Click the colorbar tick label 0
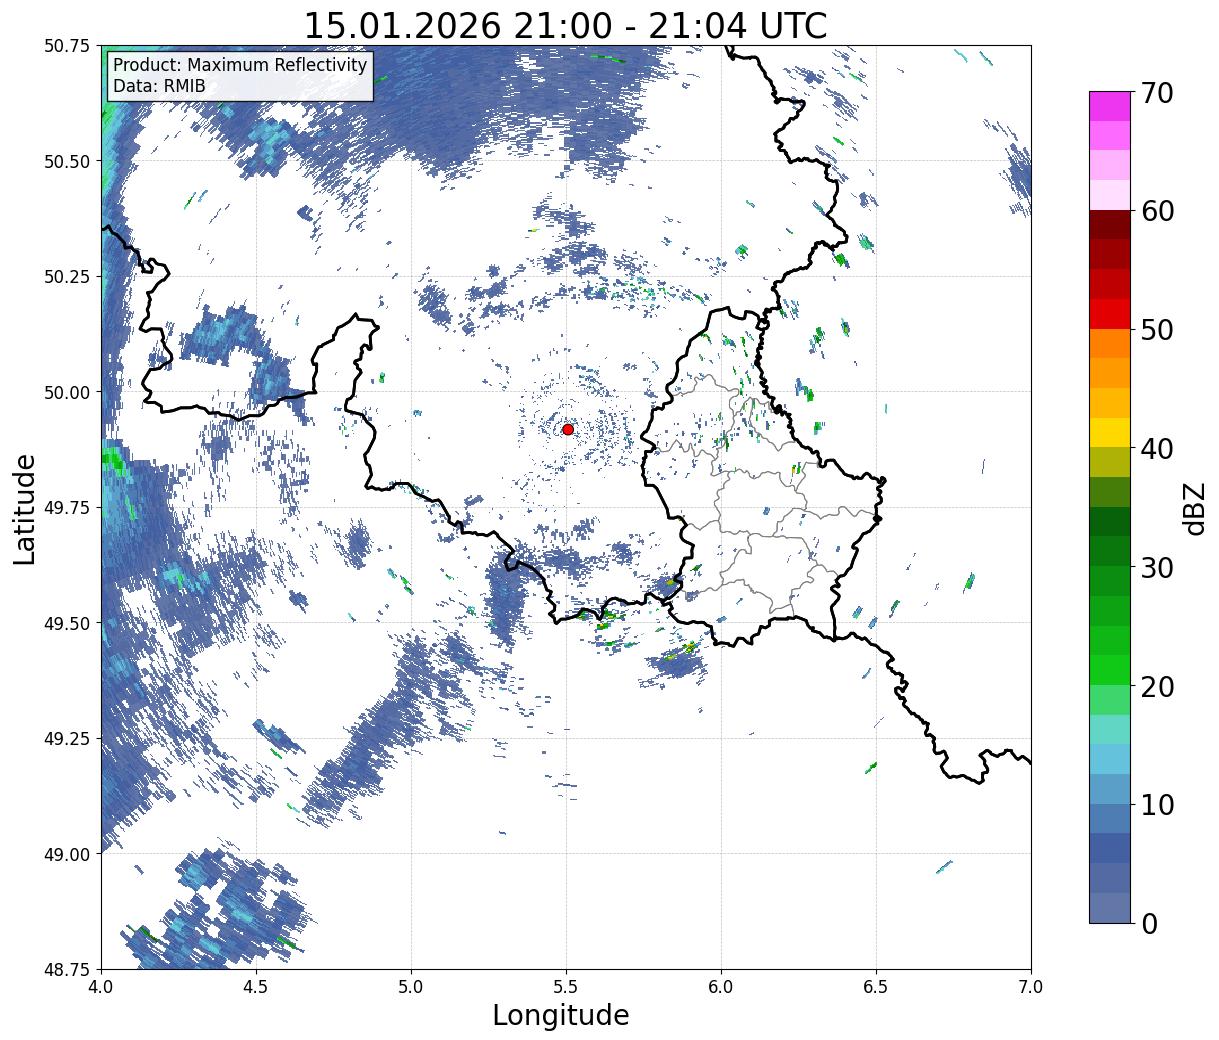Screen dimensions: 1219x1040 1149,924
